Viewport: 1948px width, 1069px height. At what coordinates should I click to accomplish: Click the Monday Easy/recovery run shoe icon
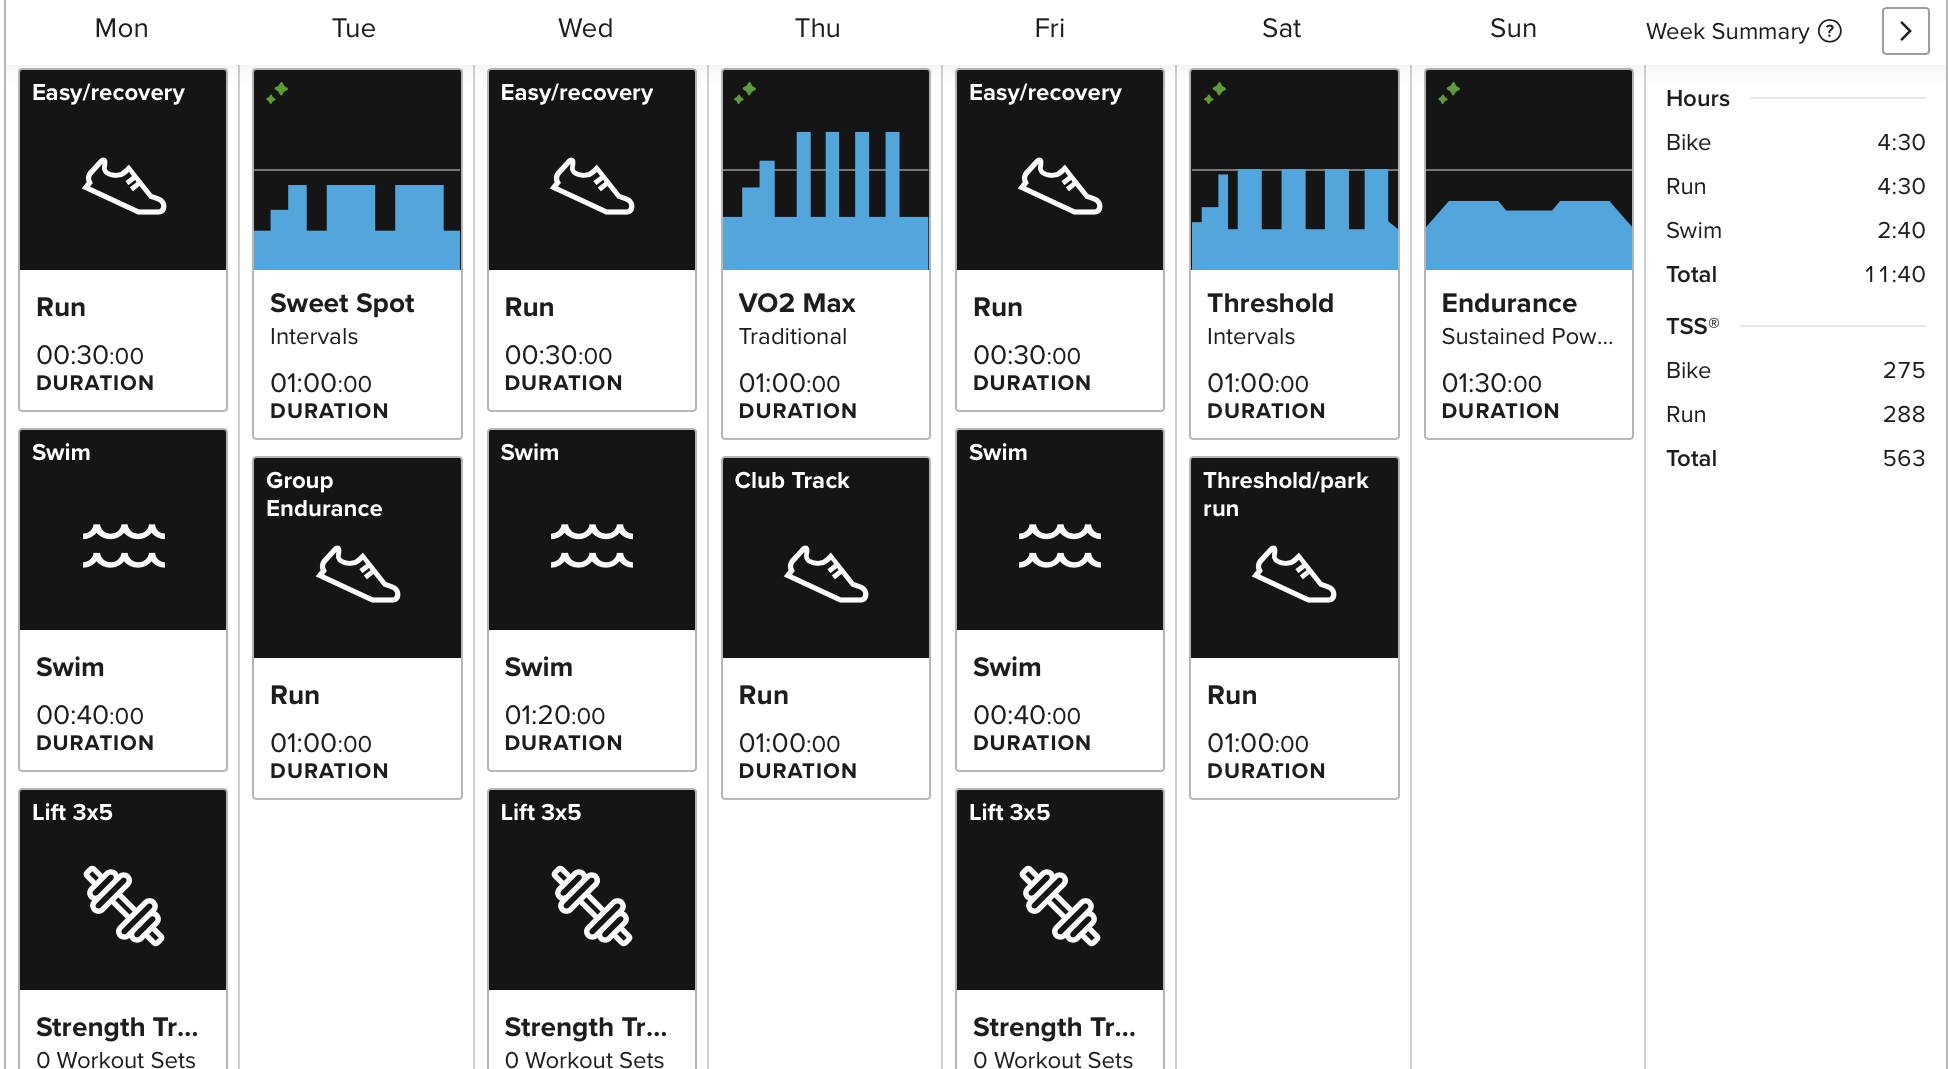(124, 186)
